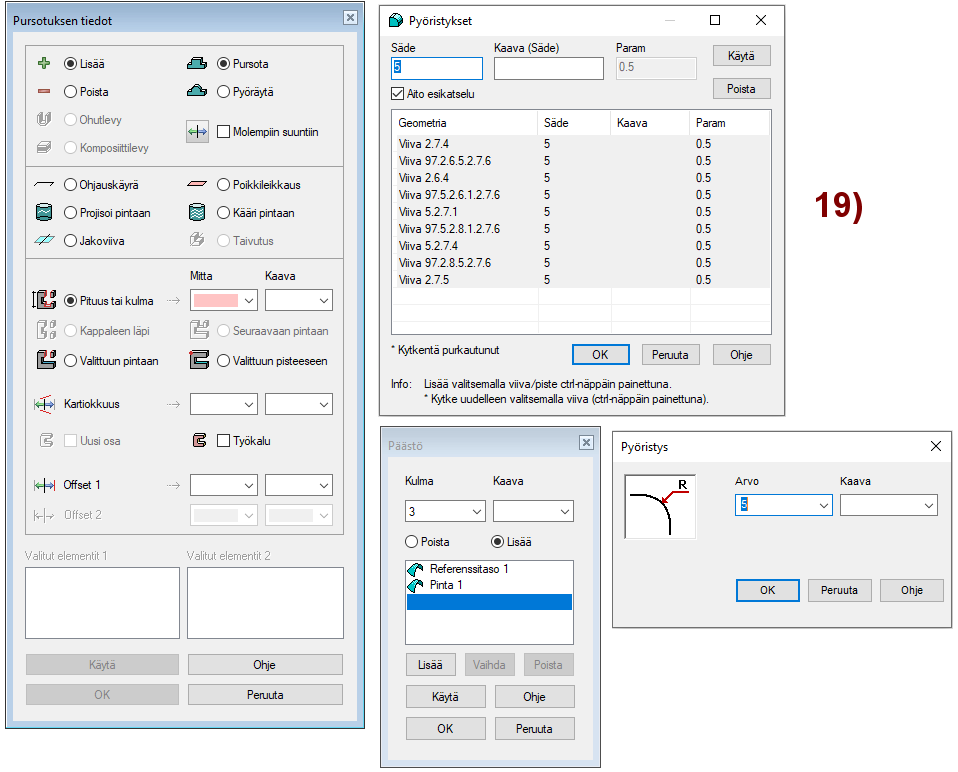958x772 pixels.
Task: Expand the Arvo dropdown in Pyöristys
Action: point(823,506)
